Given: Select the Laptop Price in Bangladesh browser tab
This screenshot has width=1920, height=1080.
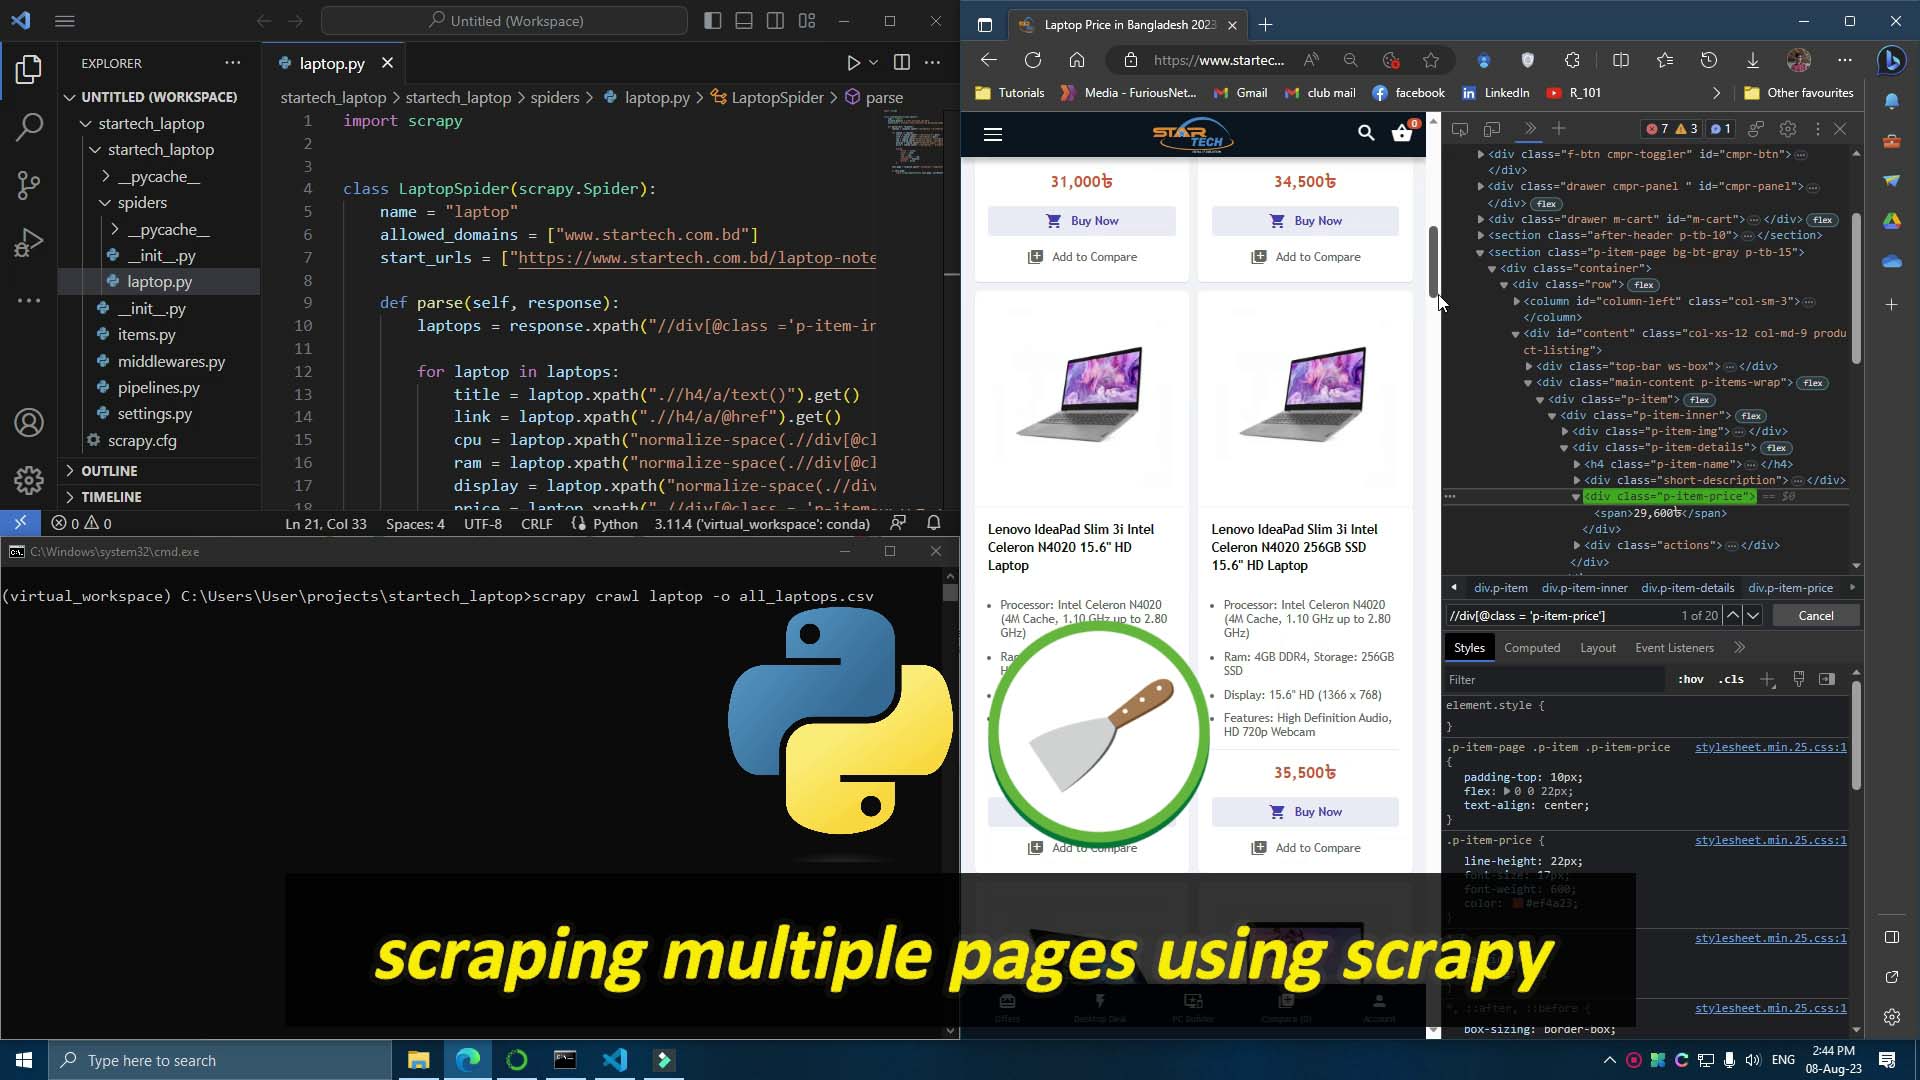Looking at the screenshot, I should pos(1127,25).
